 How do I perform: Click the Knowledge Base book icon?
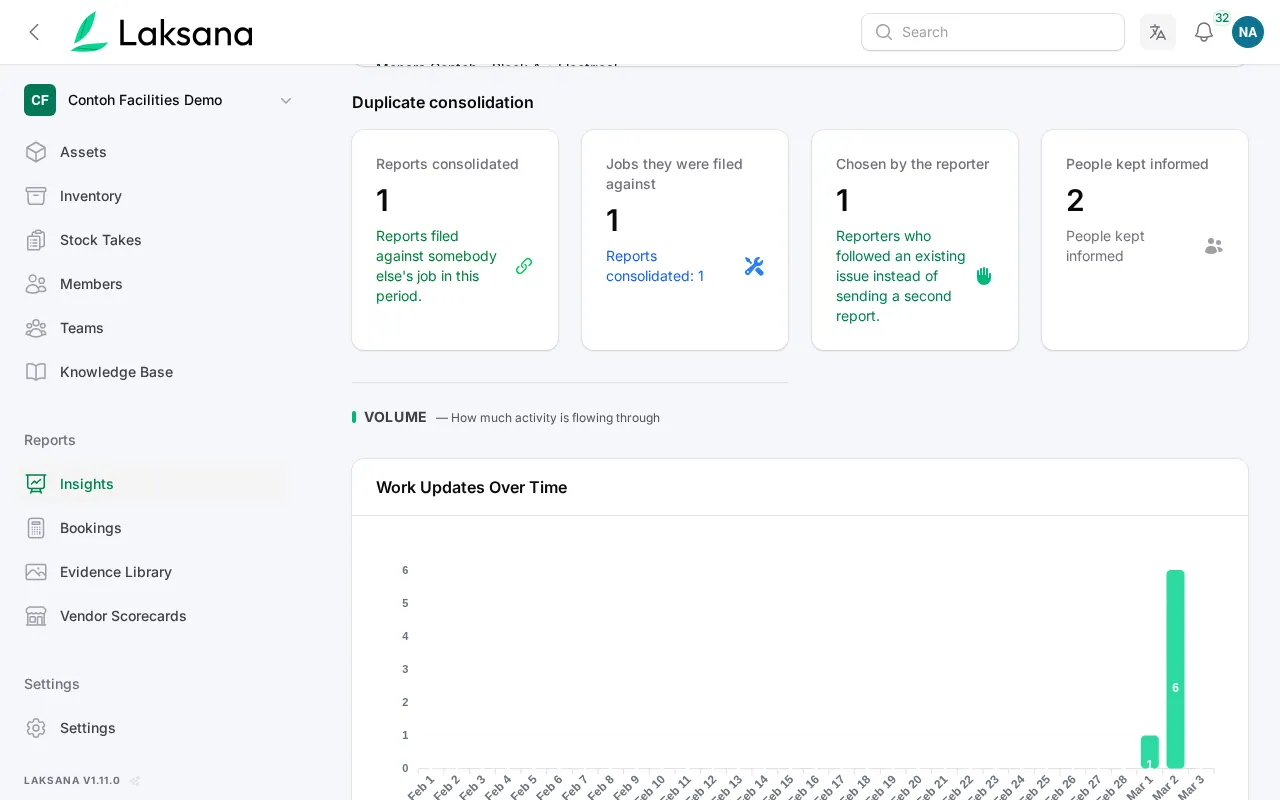coord(36,372)
